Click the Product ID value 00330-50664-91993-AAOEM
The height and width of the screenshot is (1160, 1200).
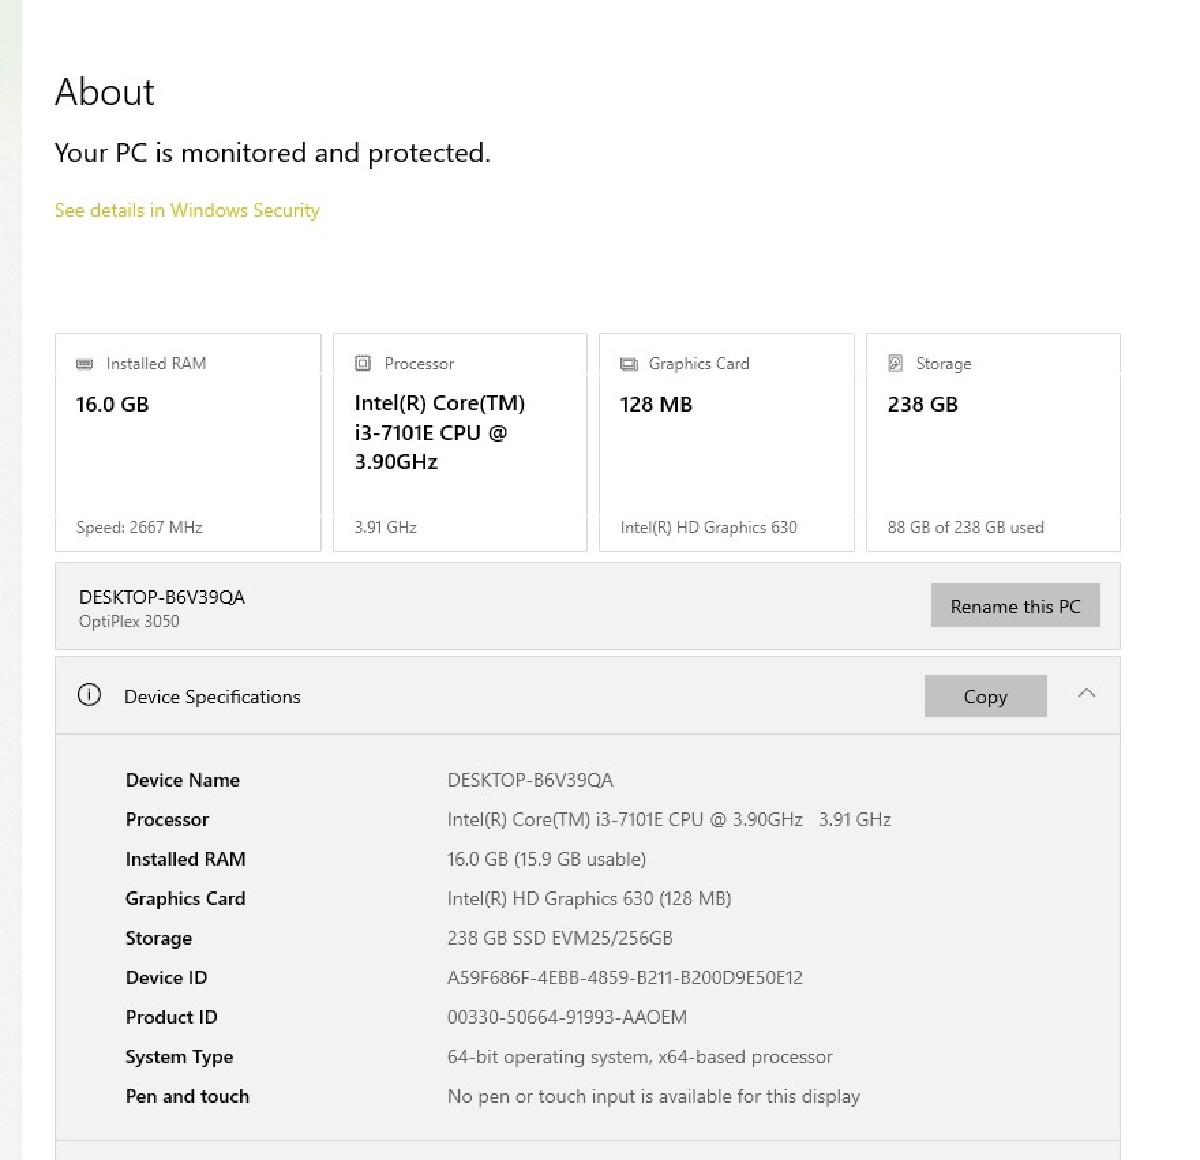pyautogui.click(x=567, y=1018)
